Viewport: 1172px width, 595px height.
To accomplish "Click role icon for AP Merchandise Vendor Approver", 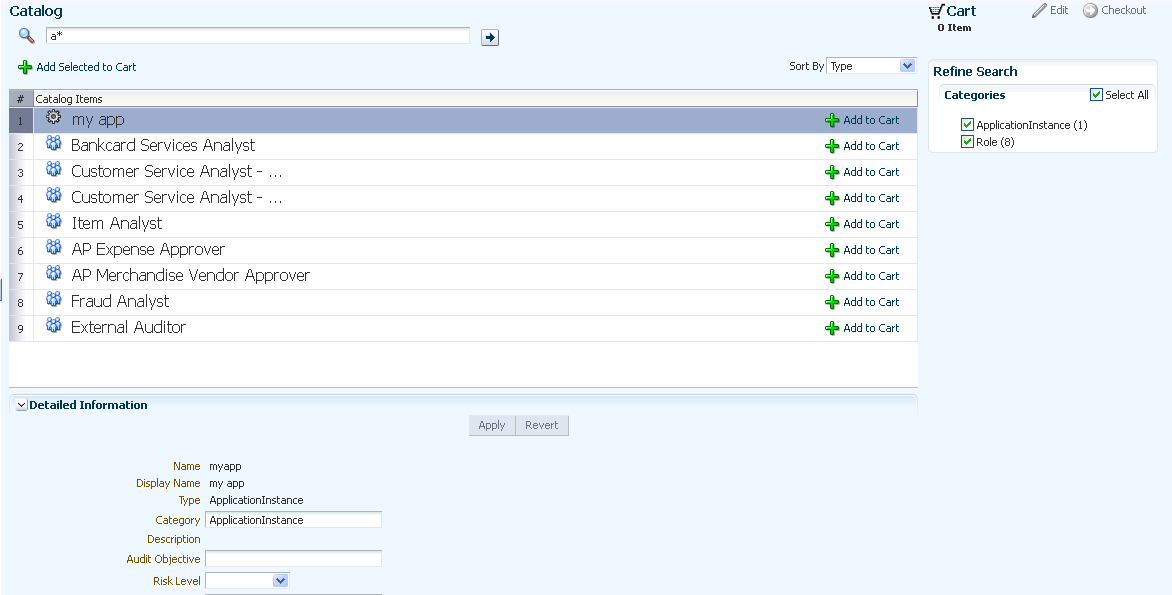I will coord(53,273).
